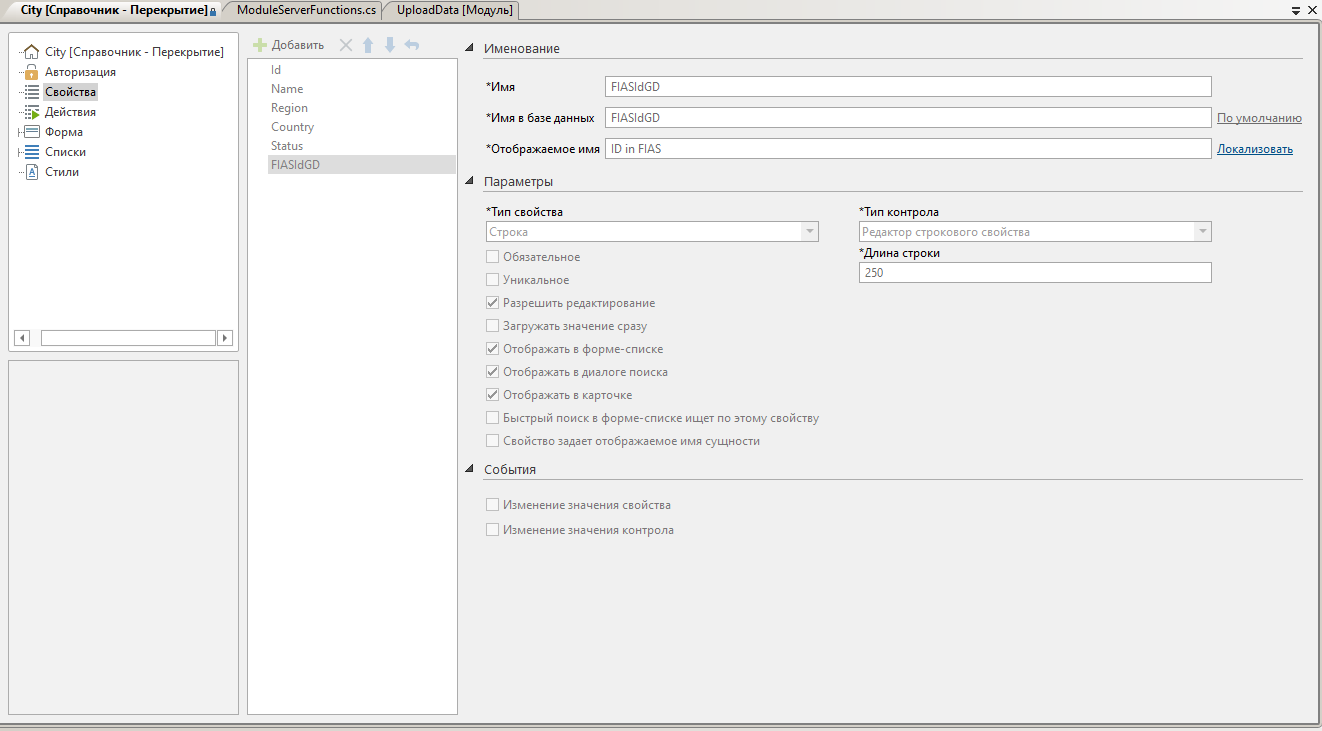
Task: Add a new property via the Добавить plus icon
Action: (x=259, y=44)
